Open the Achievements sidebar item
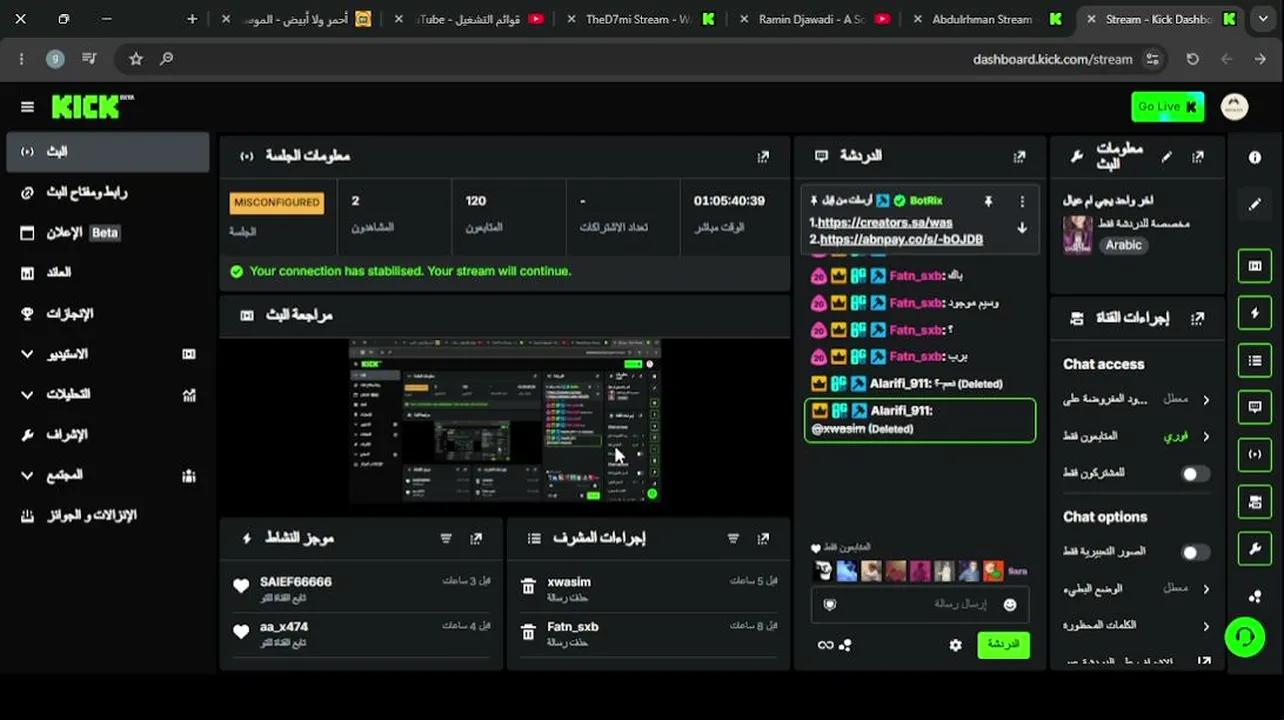Image resolution: width=1284 pixels, height=720 pixels. pos(107,314)
